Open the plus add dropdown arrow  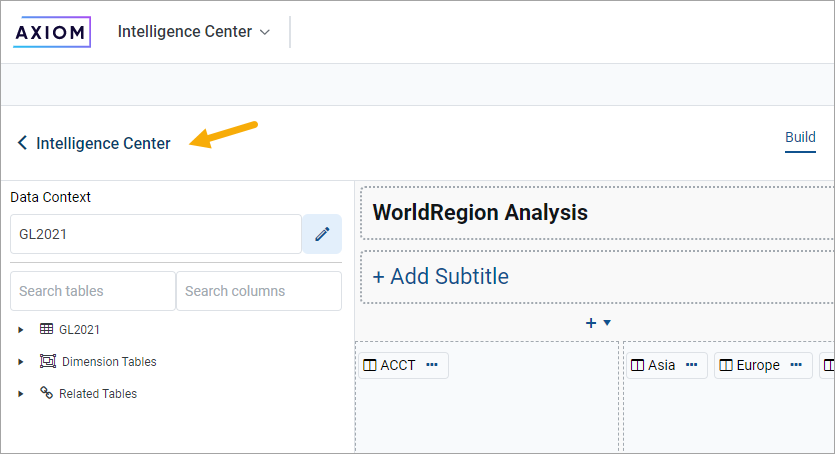point(607,322)
